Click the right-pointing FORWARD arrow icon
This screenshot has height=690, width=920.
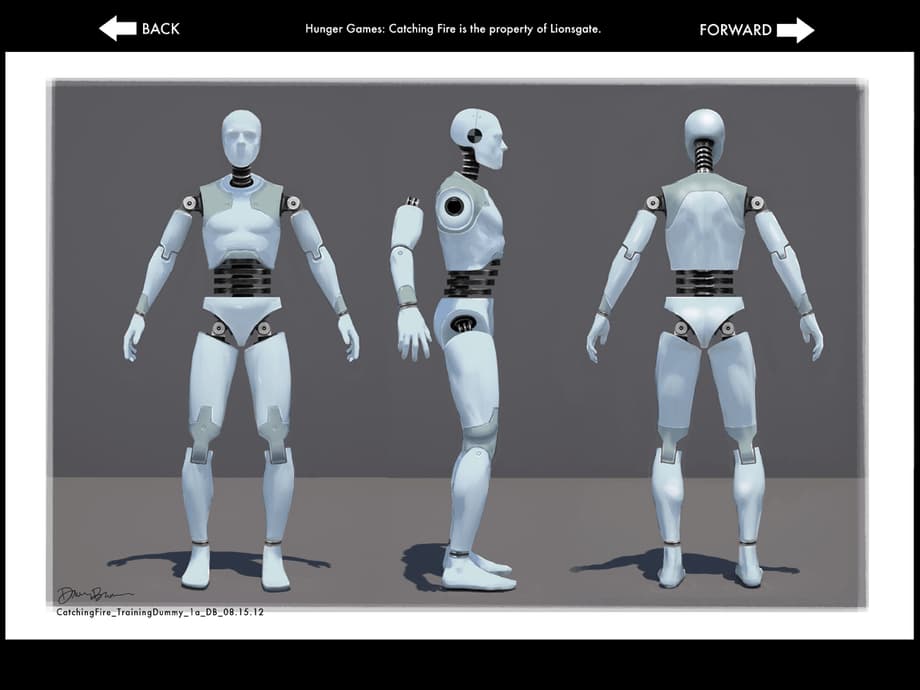[795, 30]
